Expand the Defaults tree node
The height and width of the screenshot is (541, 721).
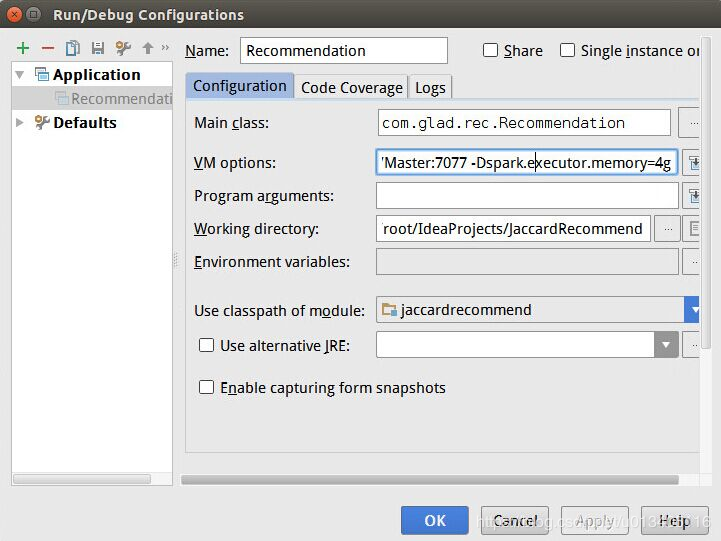coord(21,122)
